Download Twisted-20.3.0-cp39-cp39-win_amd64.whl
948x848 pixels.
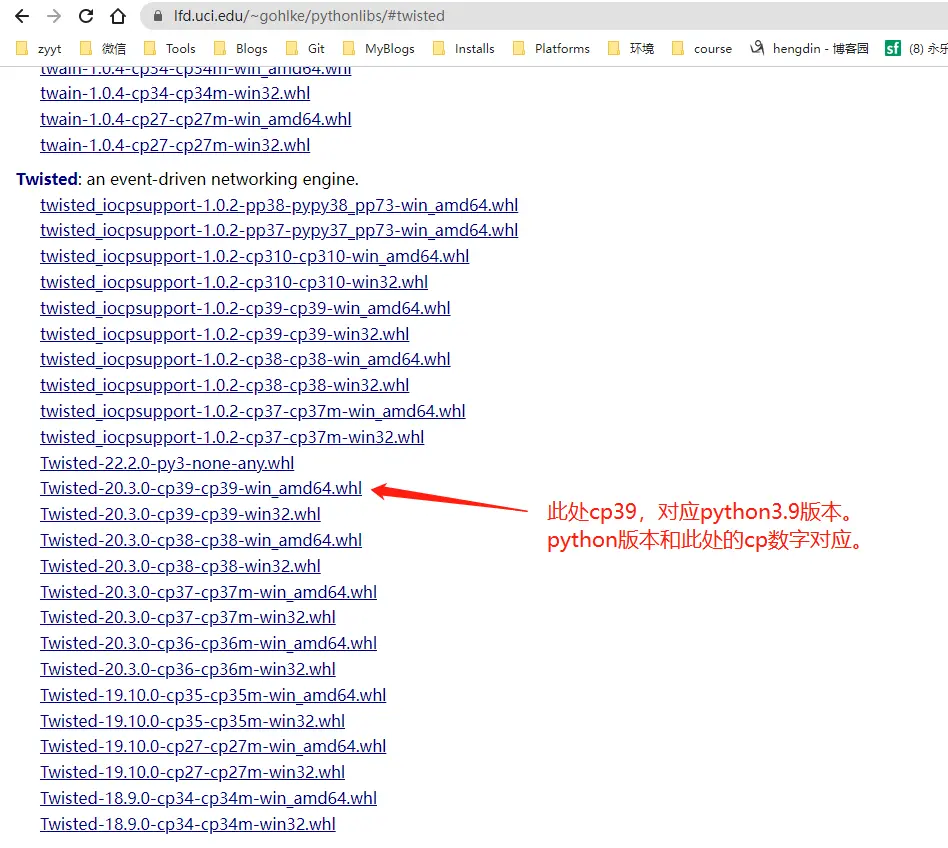[201, 488]
